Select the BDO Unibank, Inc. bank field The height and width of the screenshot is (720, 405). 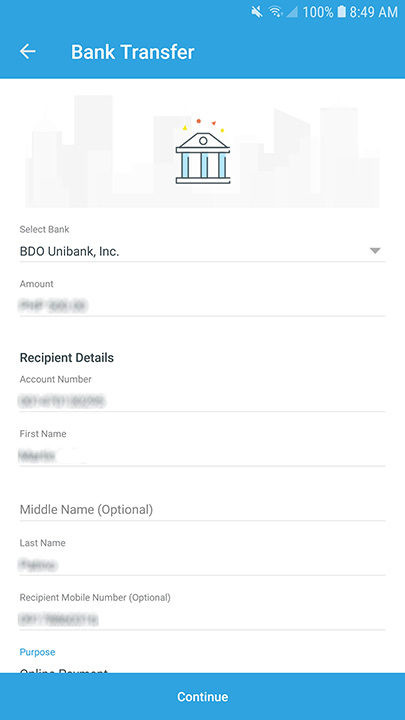point(202,251)
